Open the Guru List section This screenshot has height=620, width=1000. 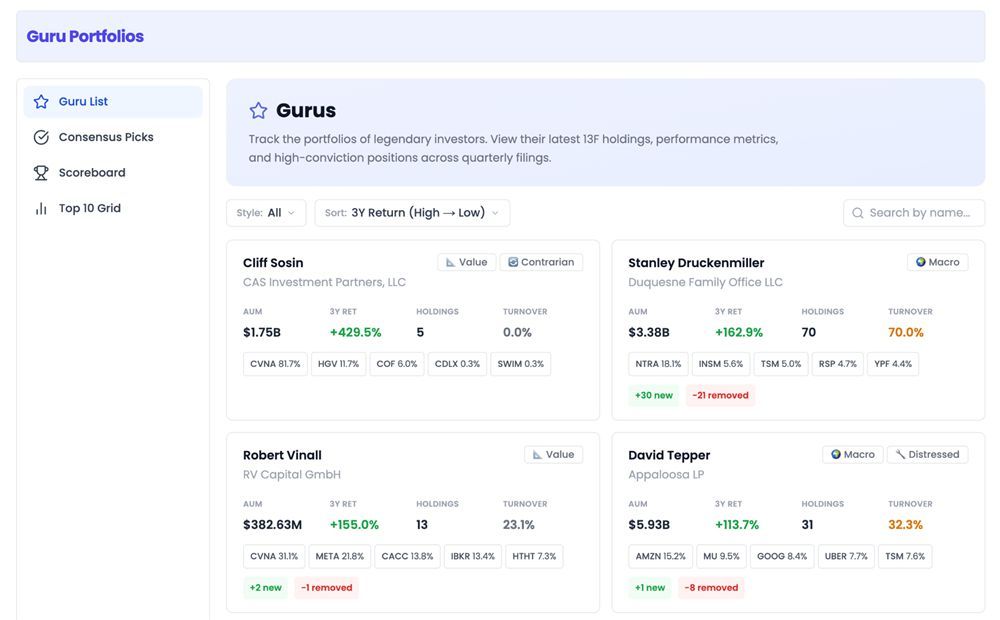click(x=113, y=101)
